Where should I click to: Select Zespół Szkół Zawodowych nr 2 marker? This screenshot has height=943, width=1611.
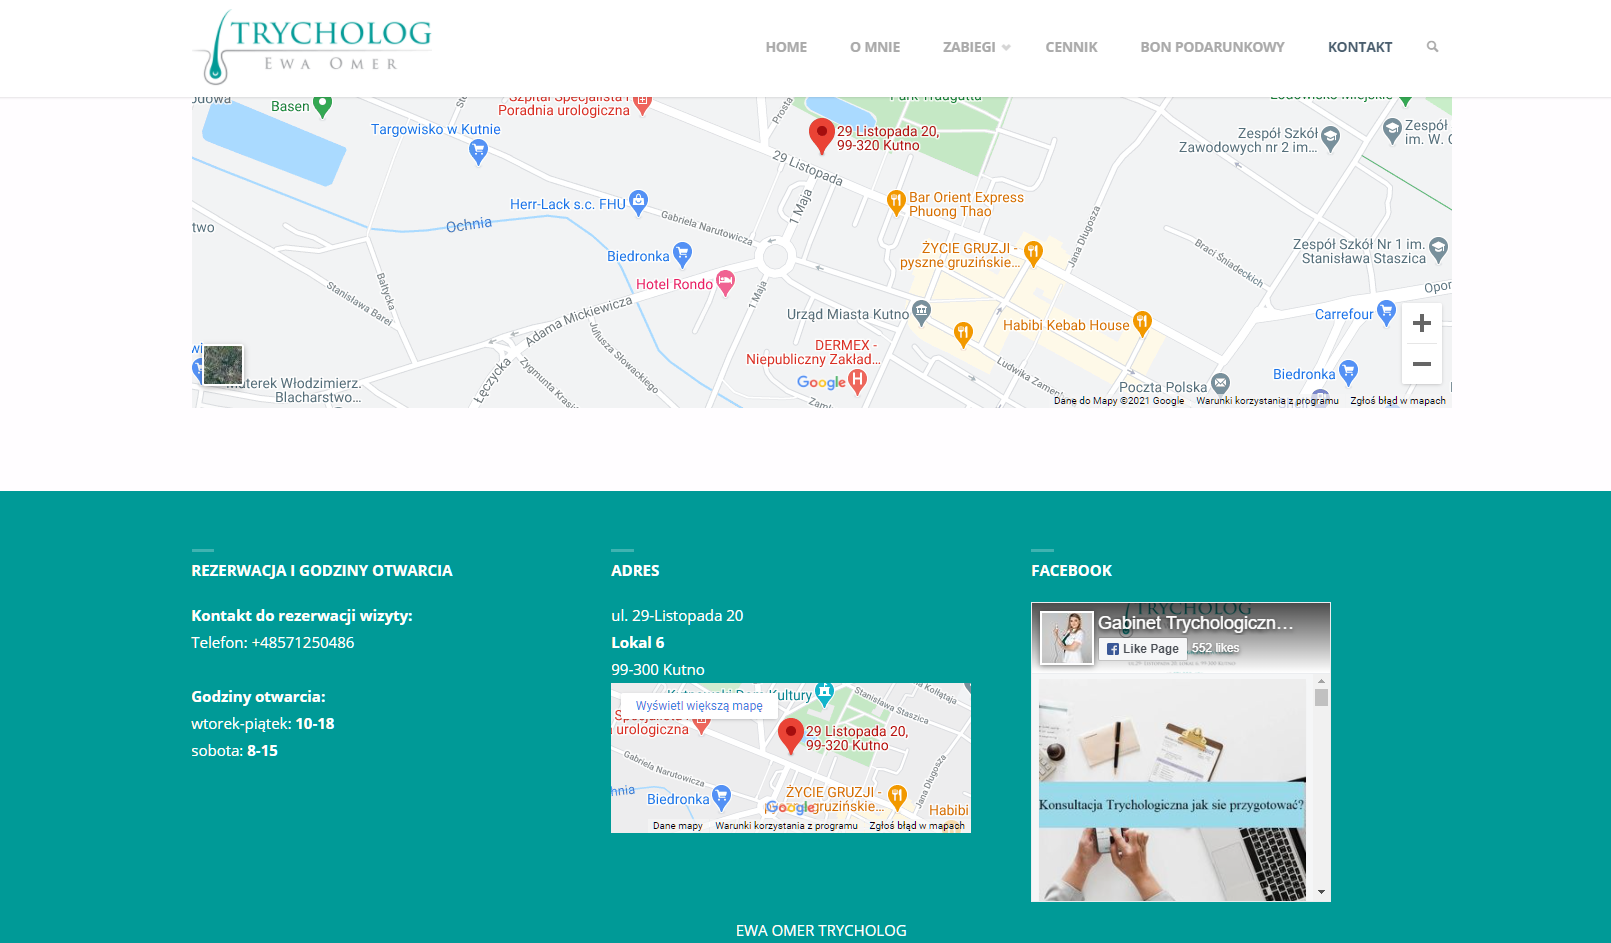click(1330, 139)
